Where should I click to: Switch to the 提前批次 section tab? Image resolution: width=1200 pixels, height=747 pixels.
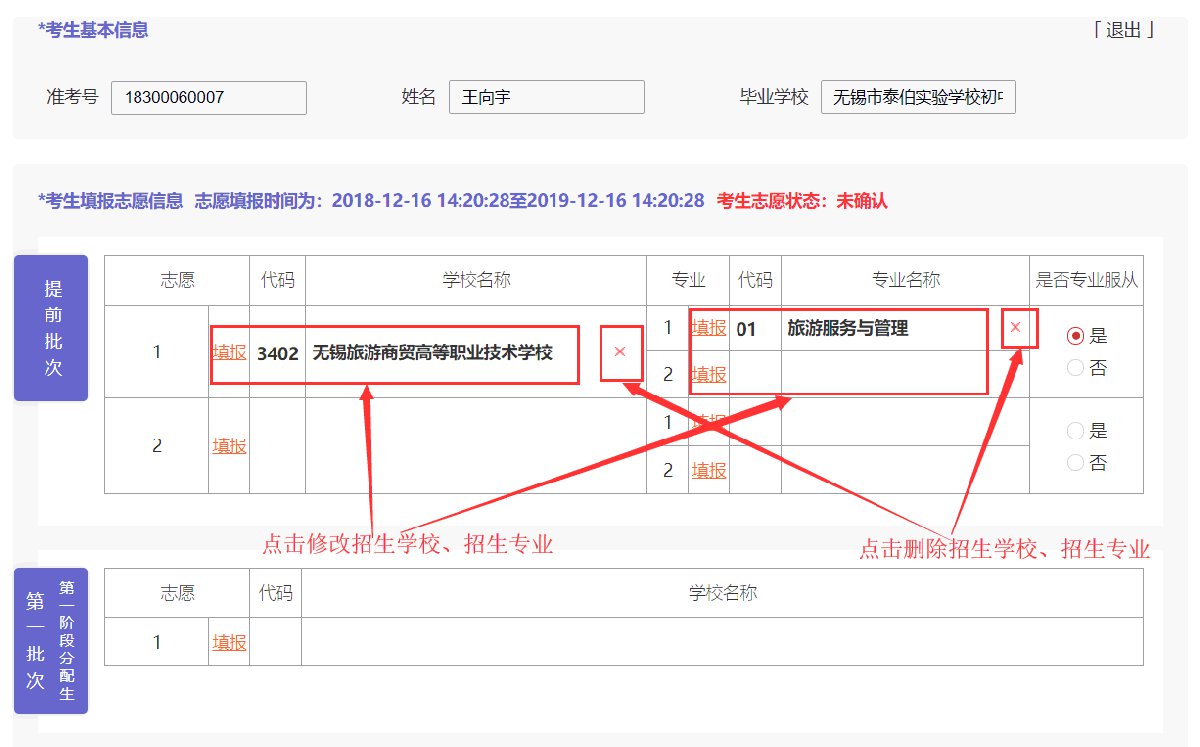51,328
